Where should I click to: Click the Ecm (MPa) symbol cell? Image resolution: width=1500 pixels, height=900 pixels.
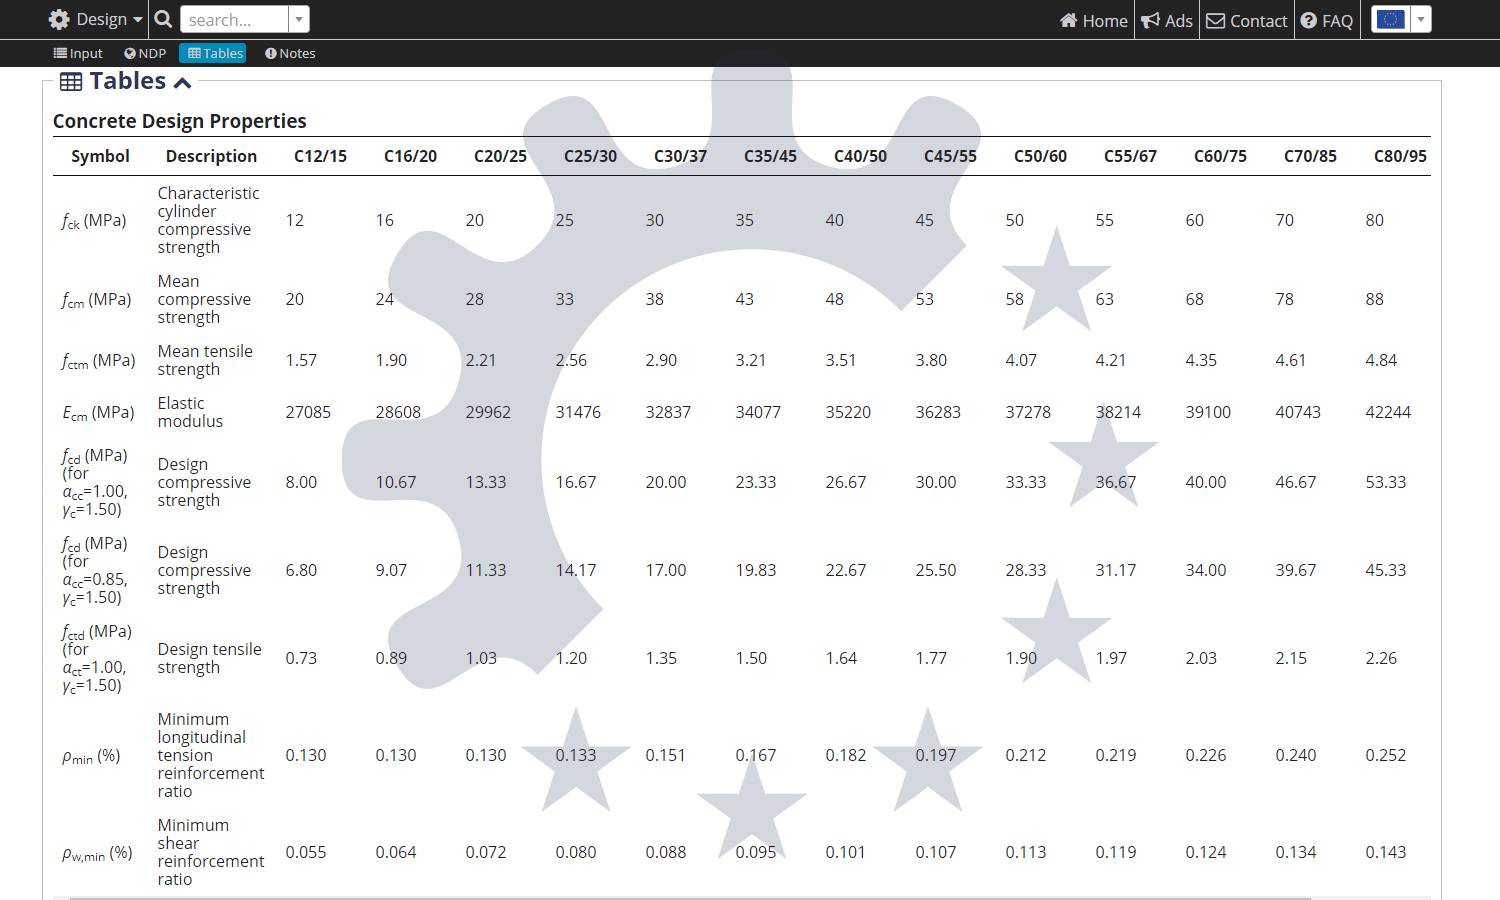[x=98, y=412]
